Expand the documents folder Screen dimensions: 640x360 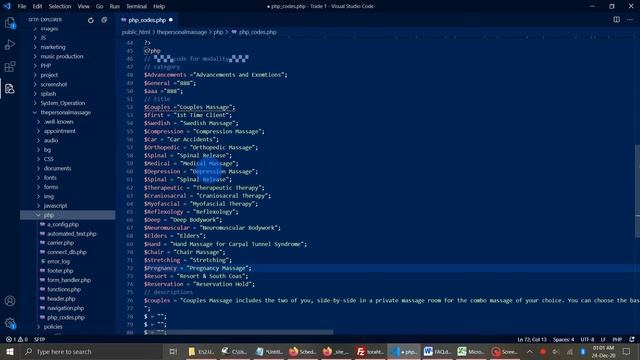tap(57, 168)
